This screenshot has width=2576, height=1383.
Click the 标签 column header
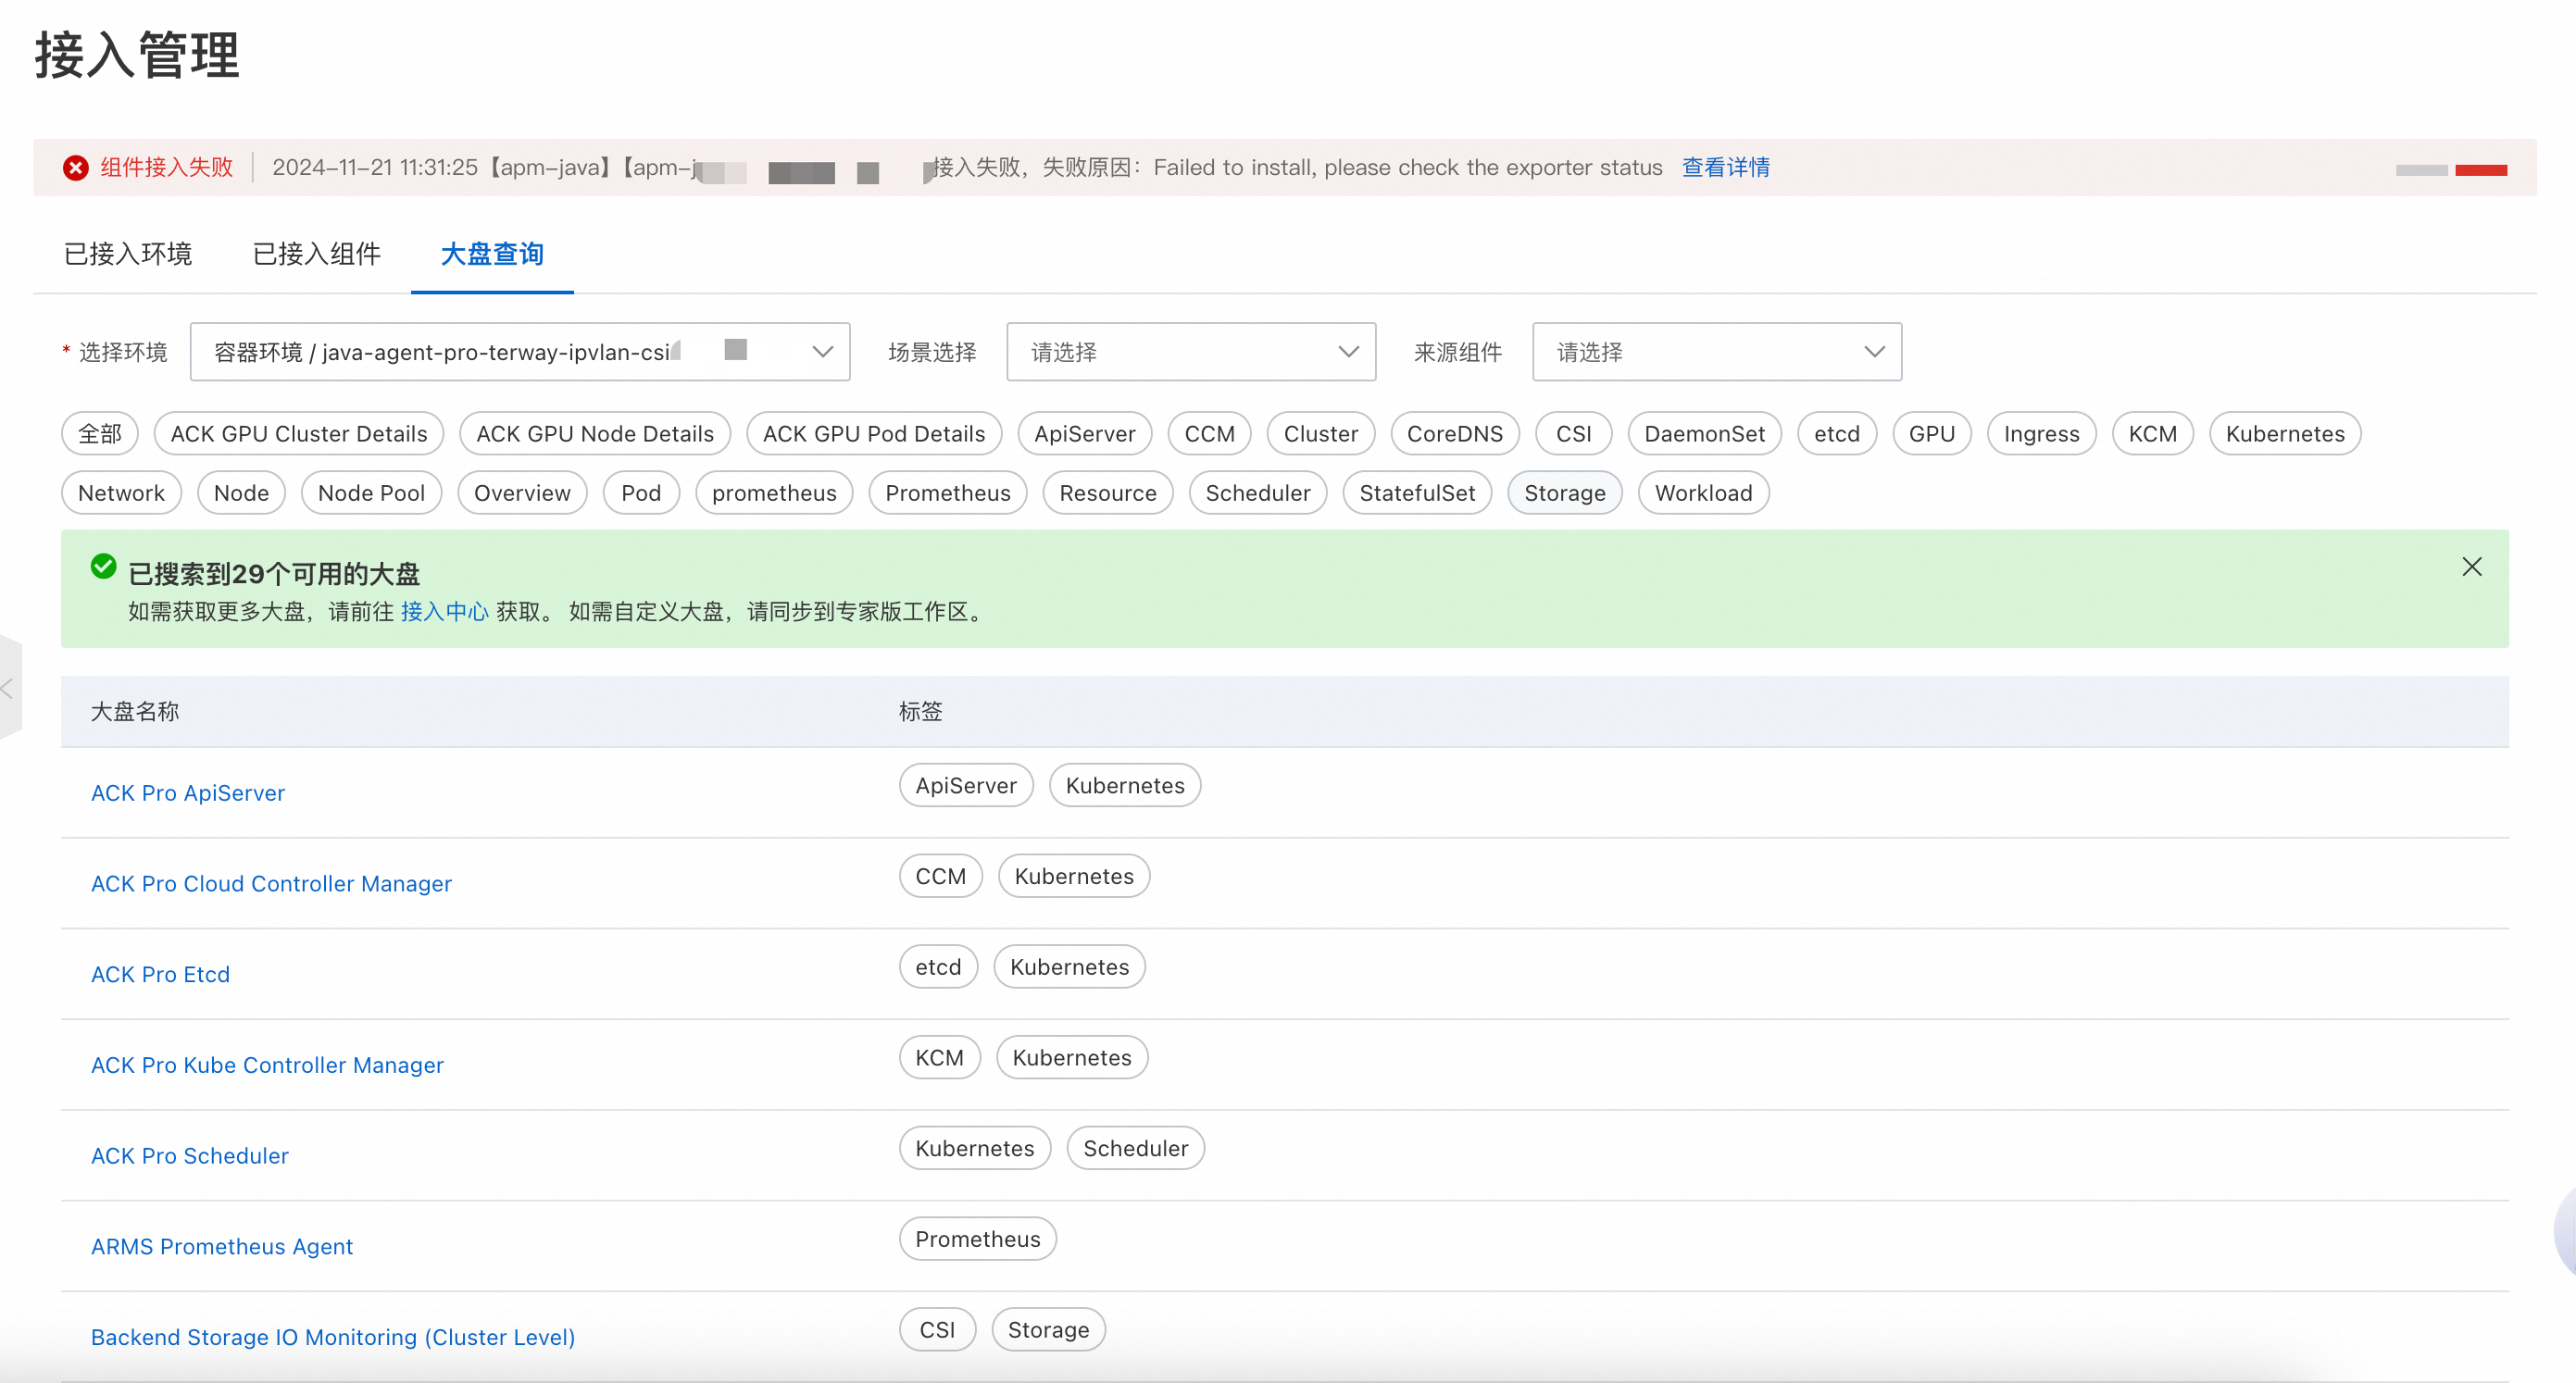pyautogui.click(x=921, y=711)
